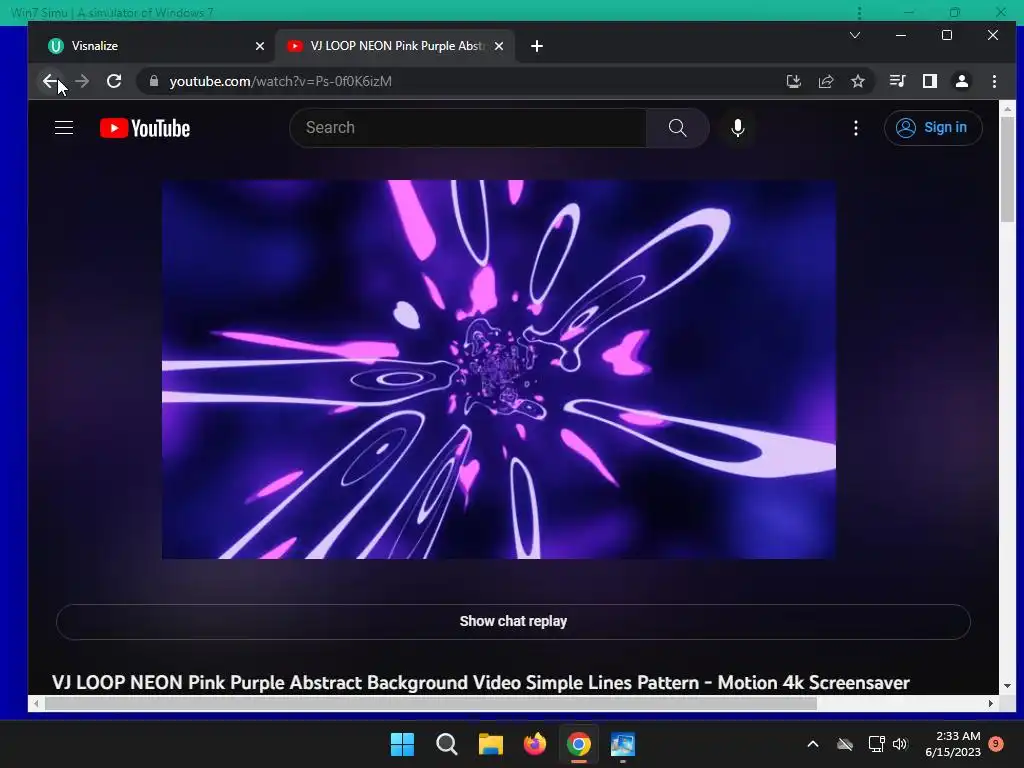Open the Chrome three-dot menu
The height and width of the screenshot is (768, 1024).
click(994, 81)
